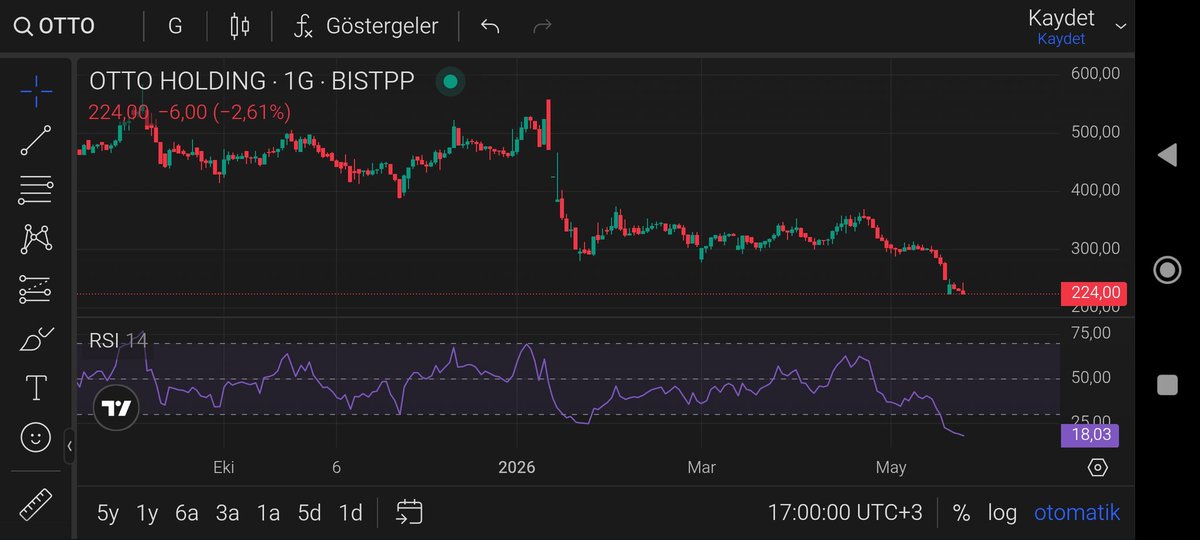Search symbol OTTO field
1200x540 pixels.
[55, 26]
